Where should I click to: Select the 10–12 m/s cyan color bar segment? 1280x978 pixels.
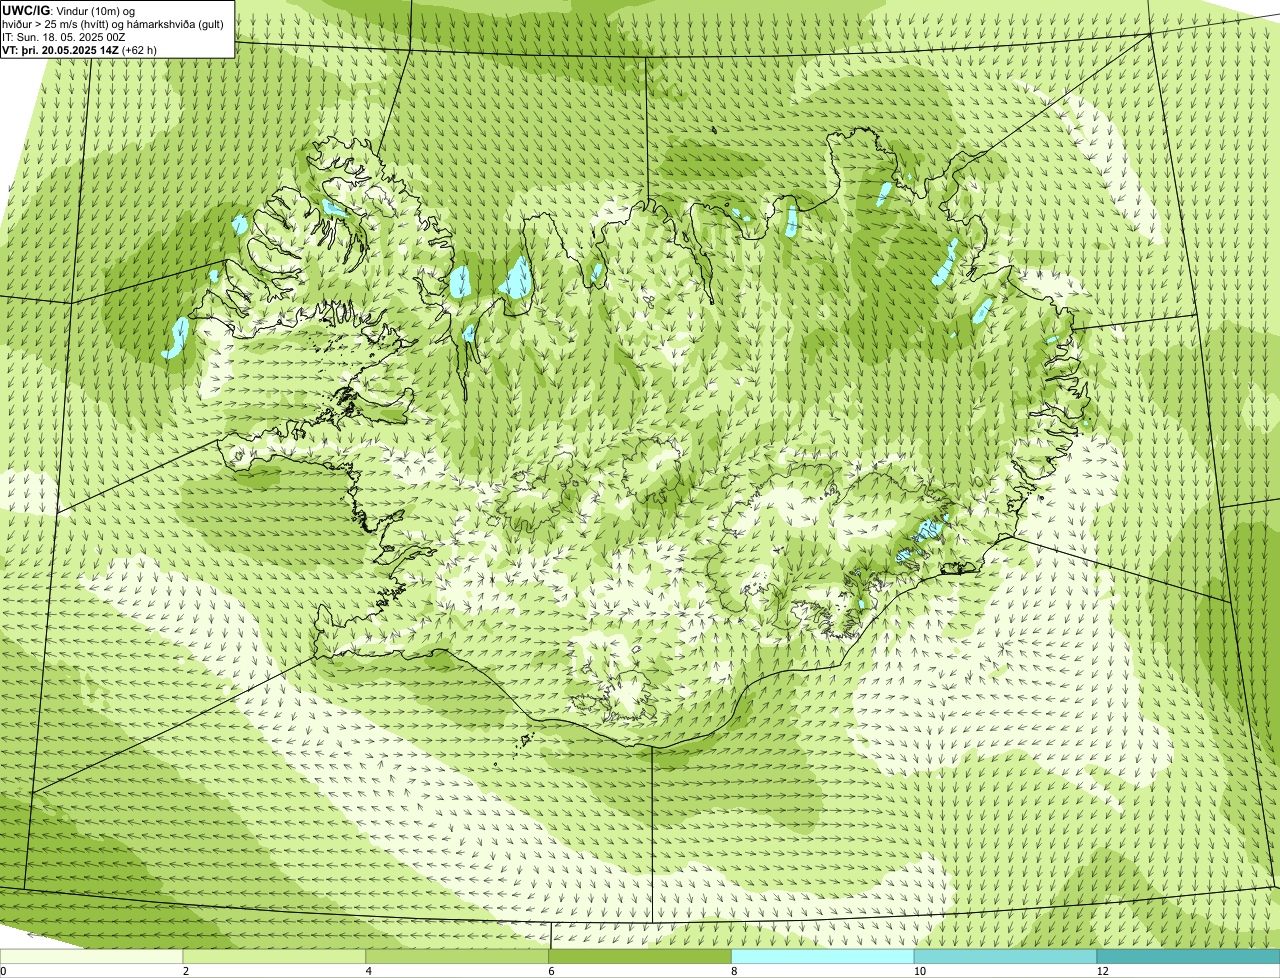click(1005, 956)
